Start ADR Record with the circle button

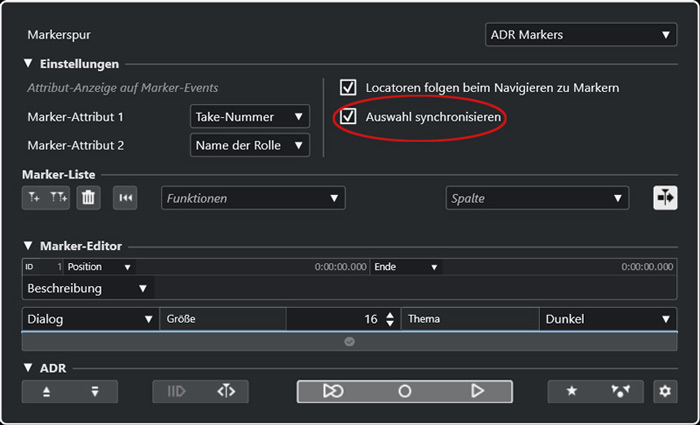404,392
